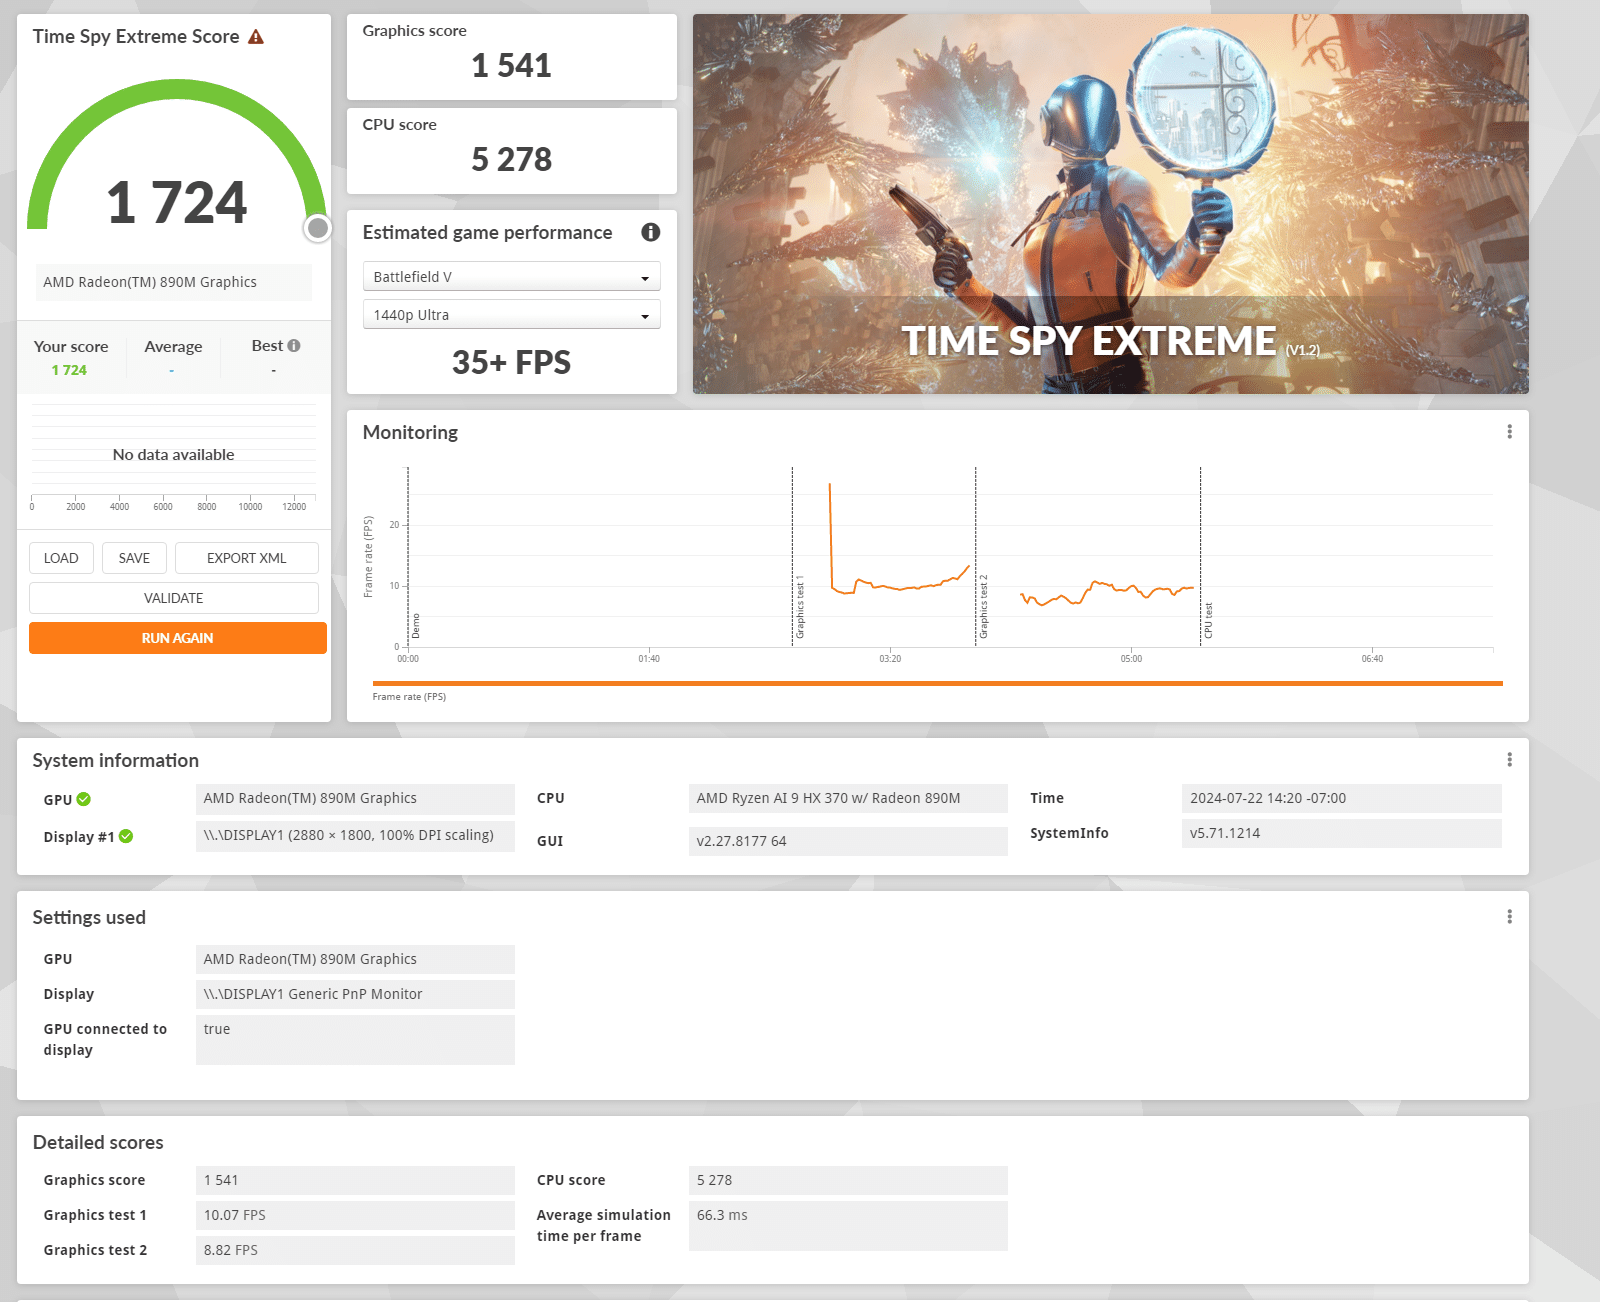Click the Average column header

point(173,347)
